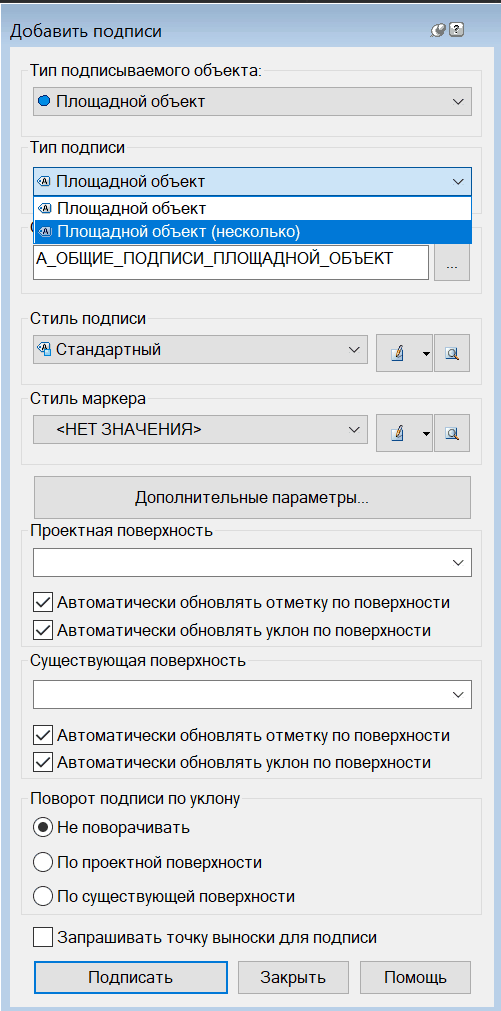
Task: Select 'Площадной объект' option in dropdown list
Action: [252, 208]
